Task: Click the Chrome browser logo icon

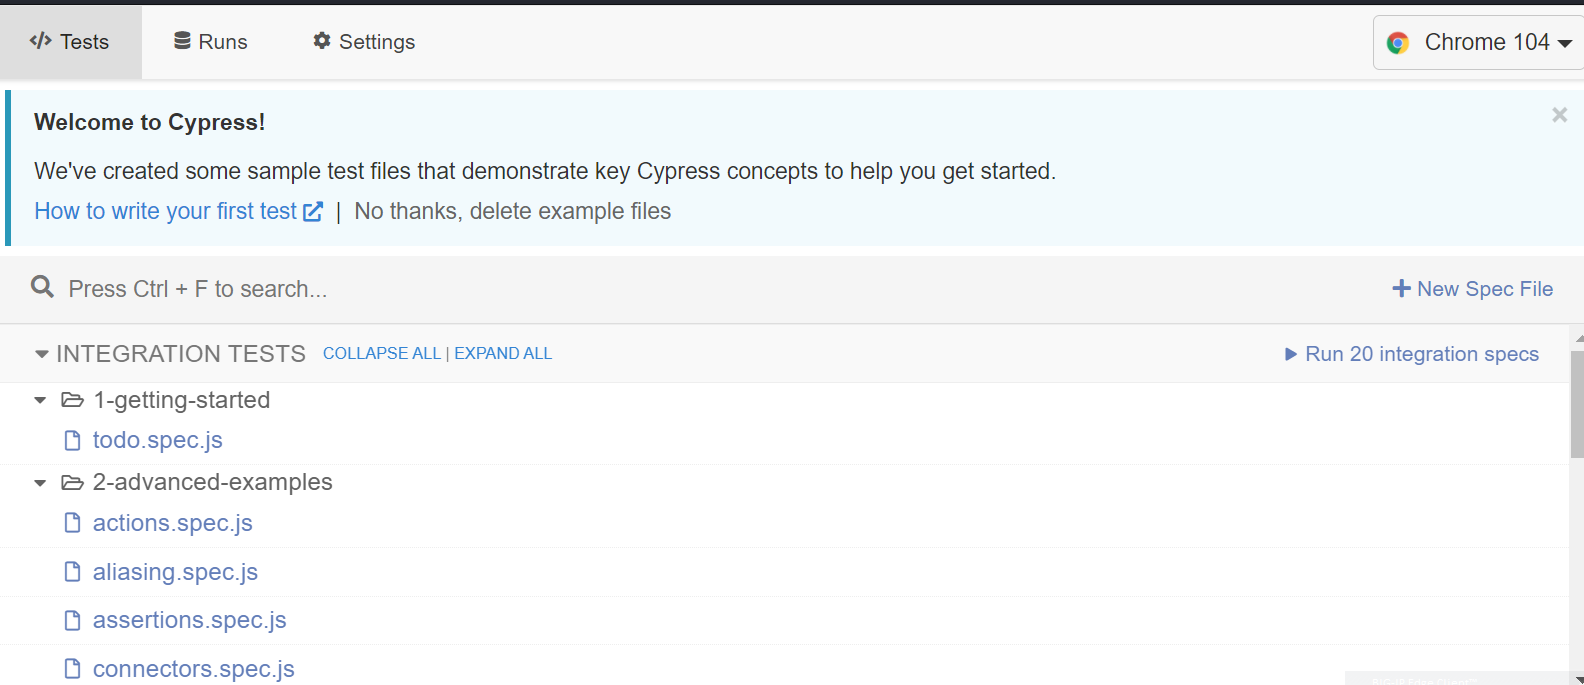Action: tap(1398, 43)
